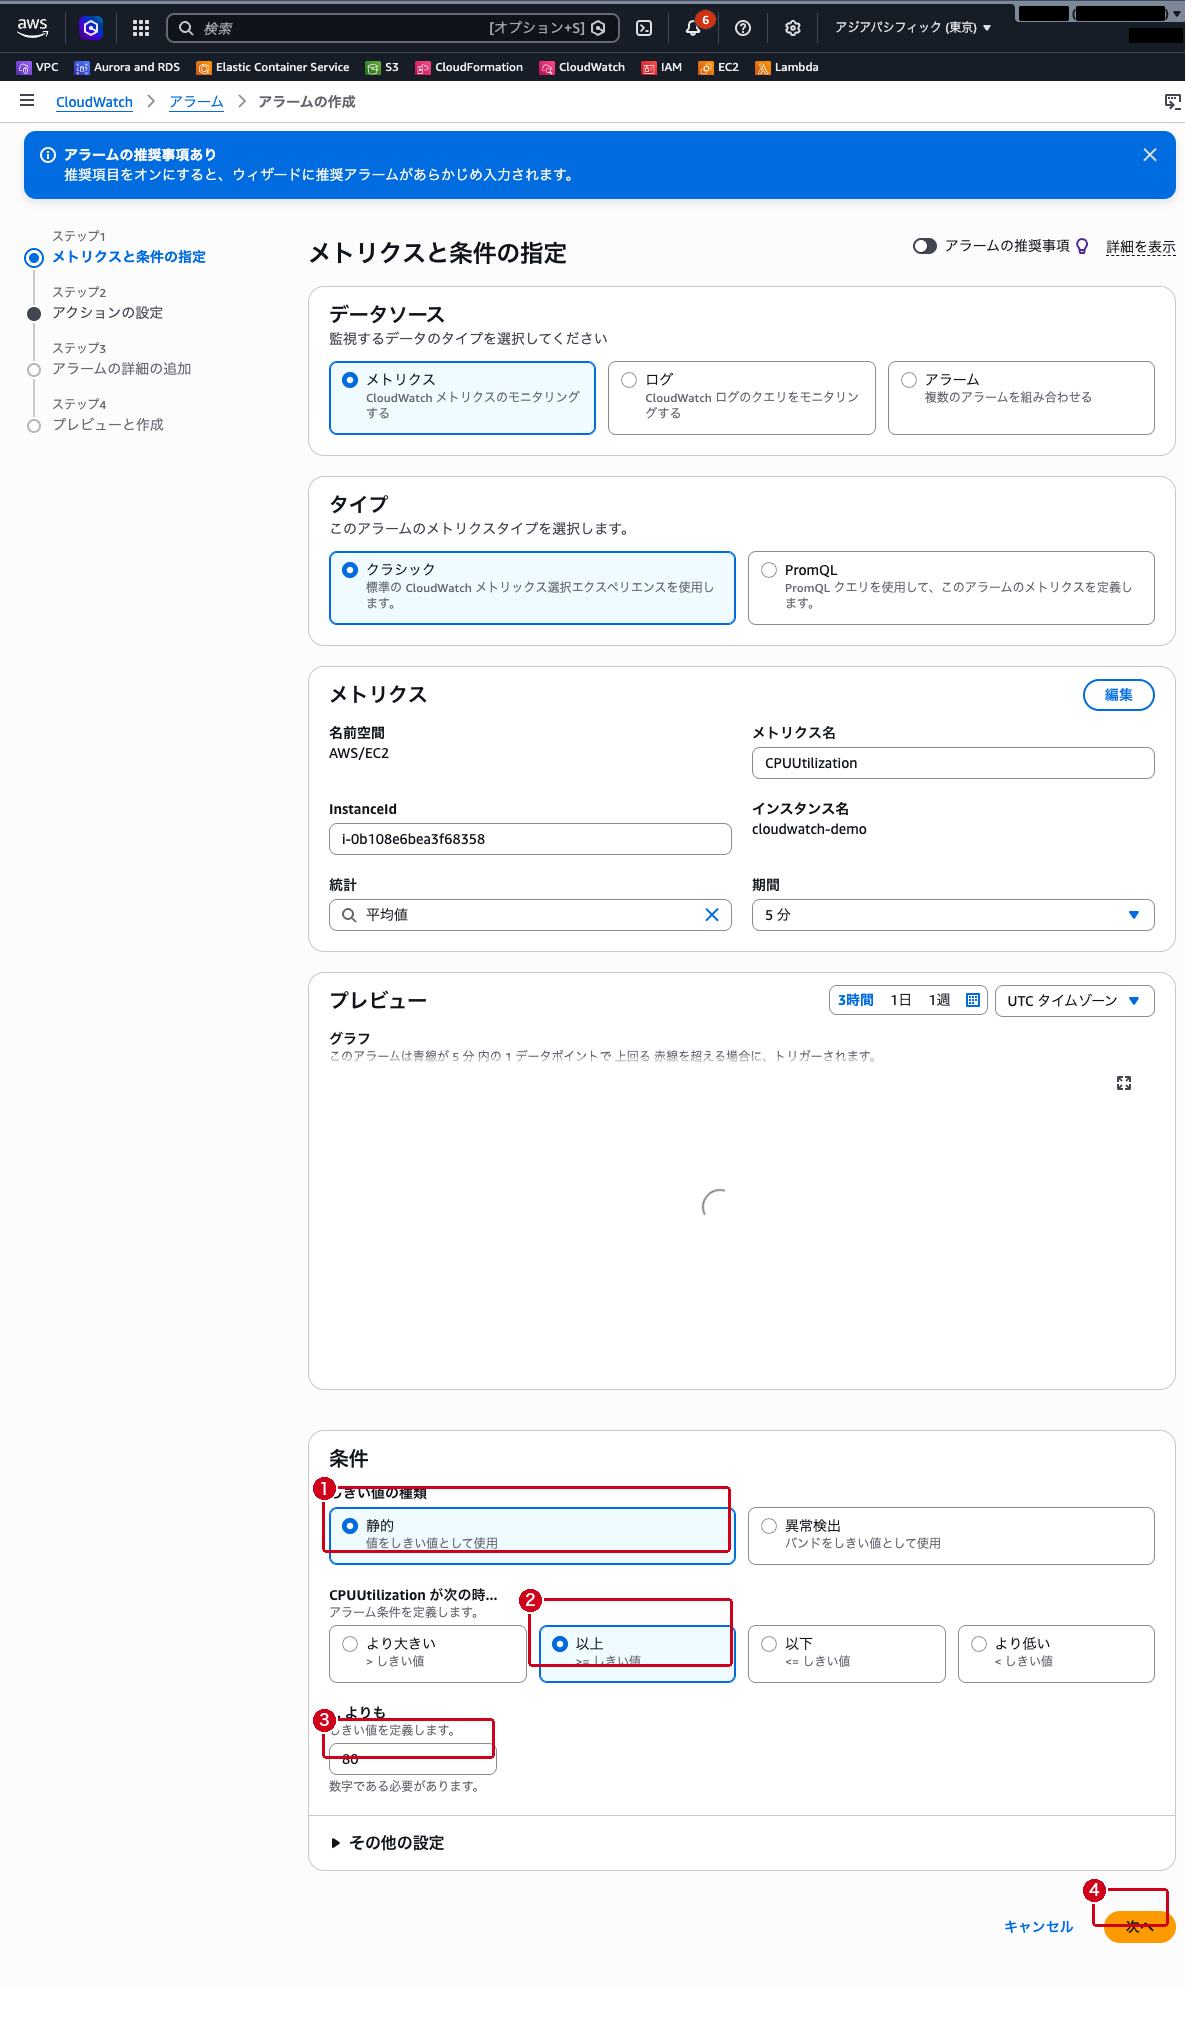
Task: Open the Elastic Container Service shortcut
Action: click(273, 67)
